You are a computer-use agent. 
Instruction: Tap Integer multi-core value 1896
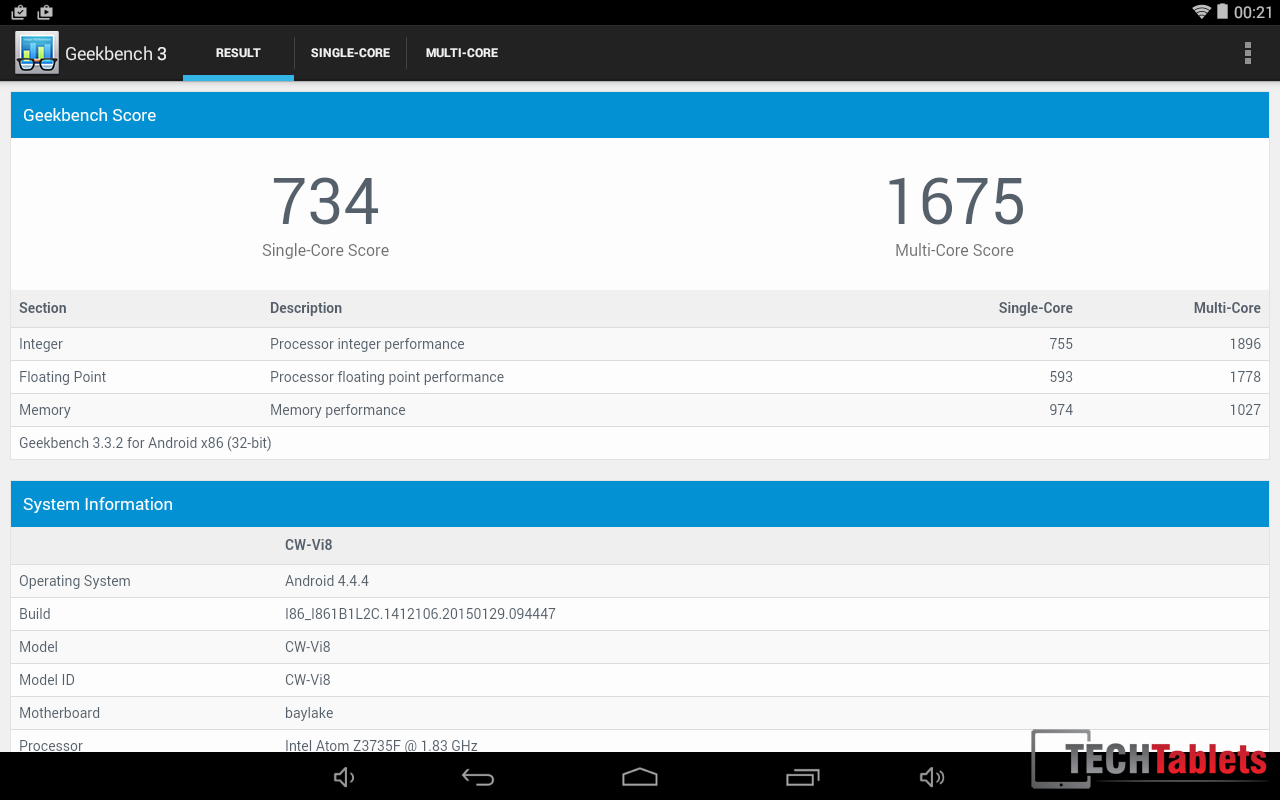tap(1245, 344)
